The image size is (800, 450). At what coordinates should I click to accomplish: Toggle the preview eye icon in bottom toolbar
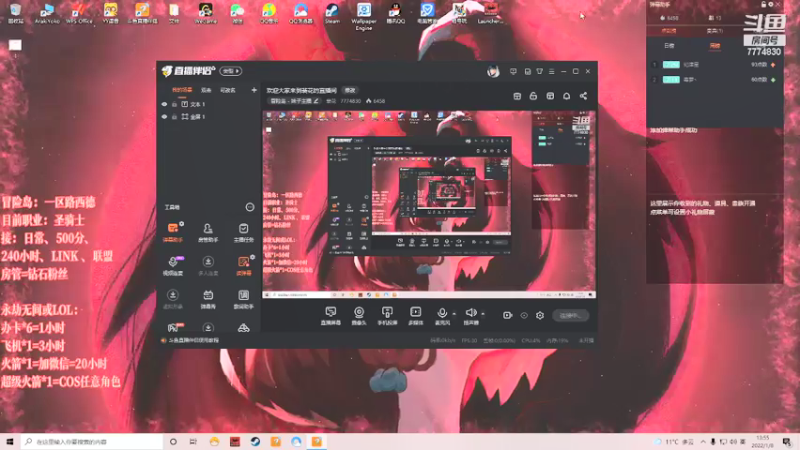pos(524,316)
